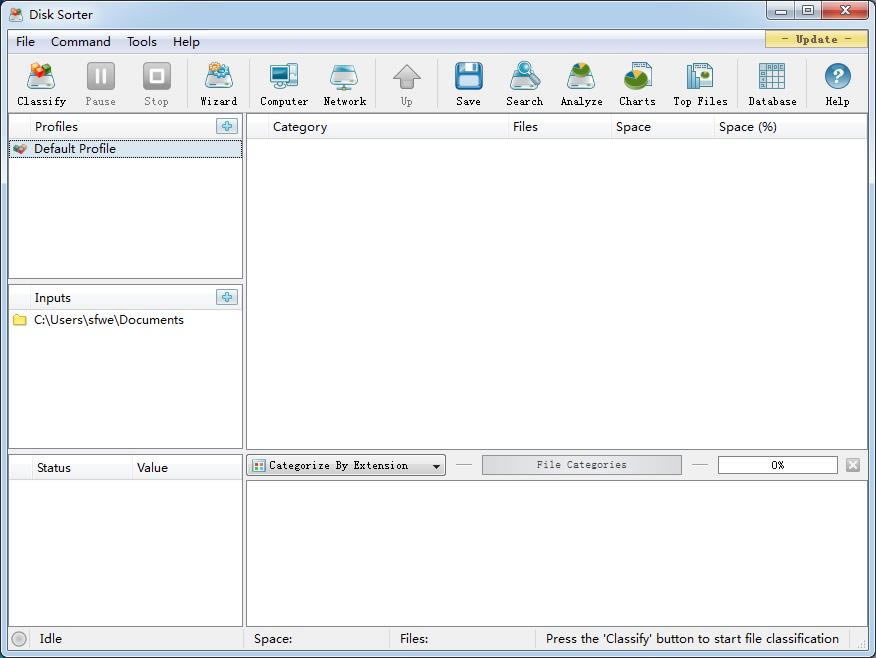Click the yellow Update button
This screenshot has height=658, width=876.
[816, 39]
